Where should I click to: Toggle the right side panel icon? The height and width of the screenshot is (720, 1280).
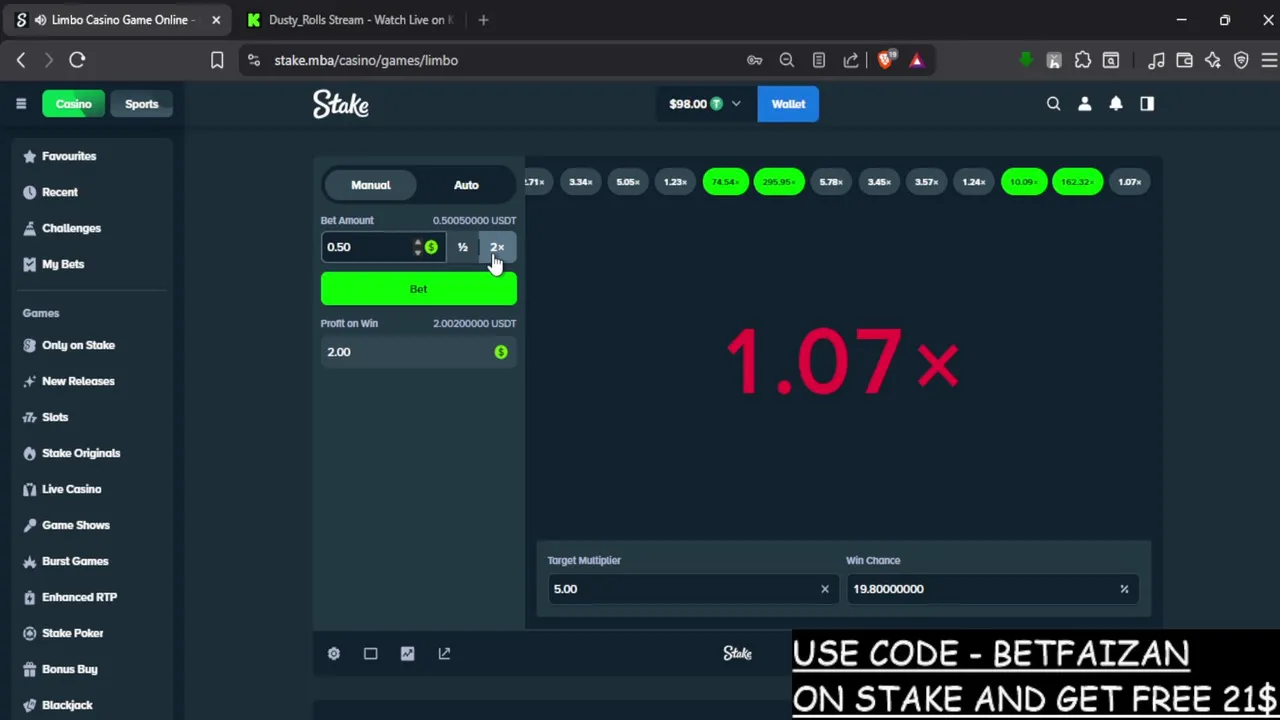pyautogui.click(x=1147, y=104)
